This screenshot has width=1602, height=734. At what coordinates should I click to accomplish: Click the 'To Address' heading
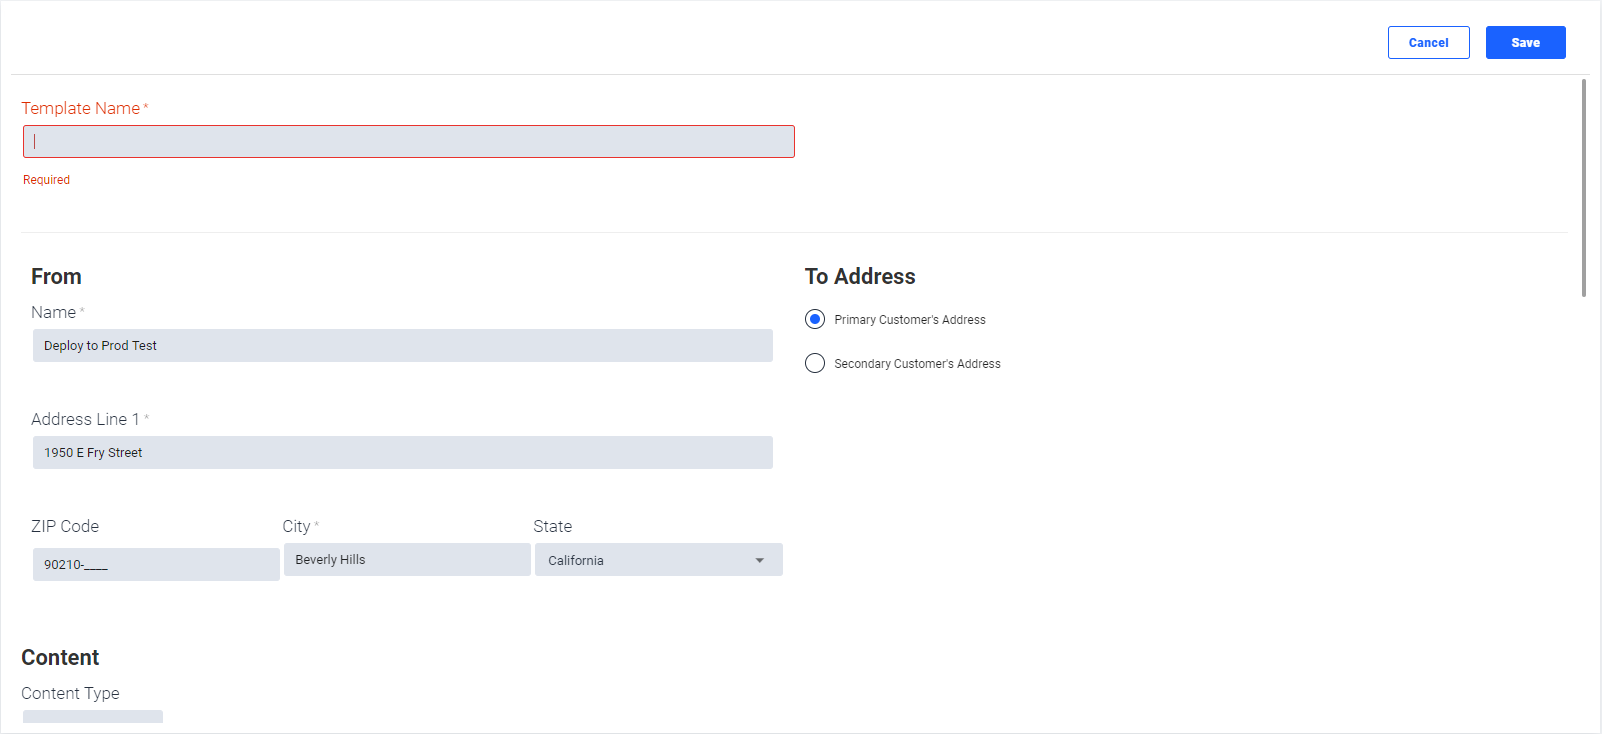coord(860,276)
